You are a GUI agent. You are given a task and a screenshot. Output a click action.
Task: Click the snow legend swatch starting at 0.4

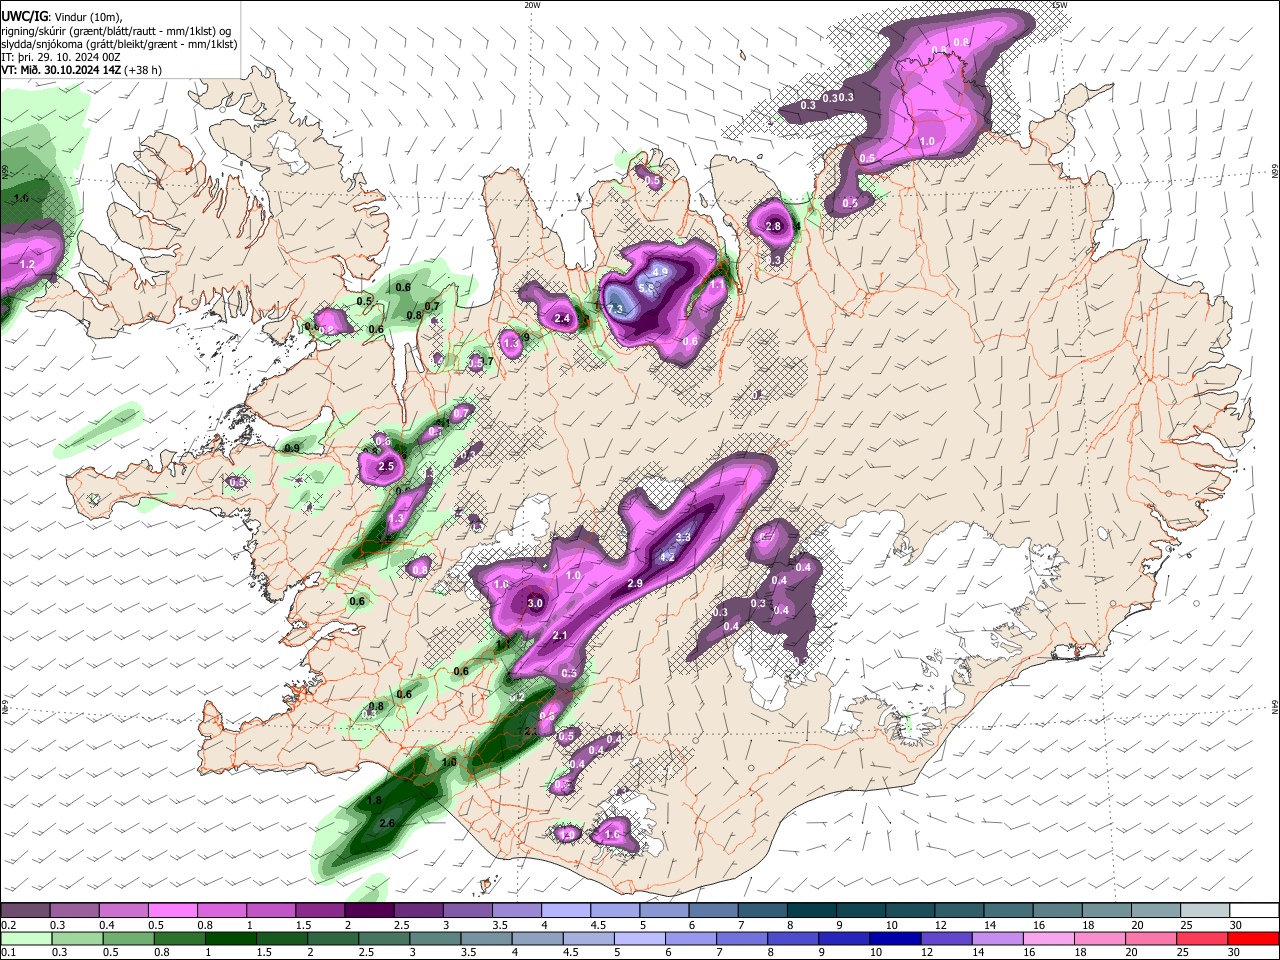[x=123, y=911]
